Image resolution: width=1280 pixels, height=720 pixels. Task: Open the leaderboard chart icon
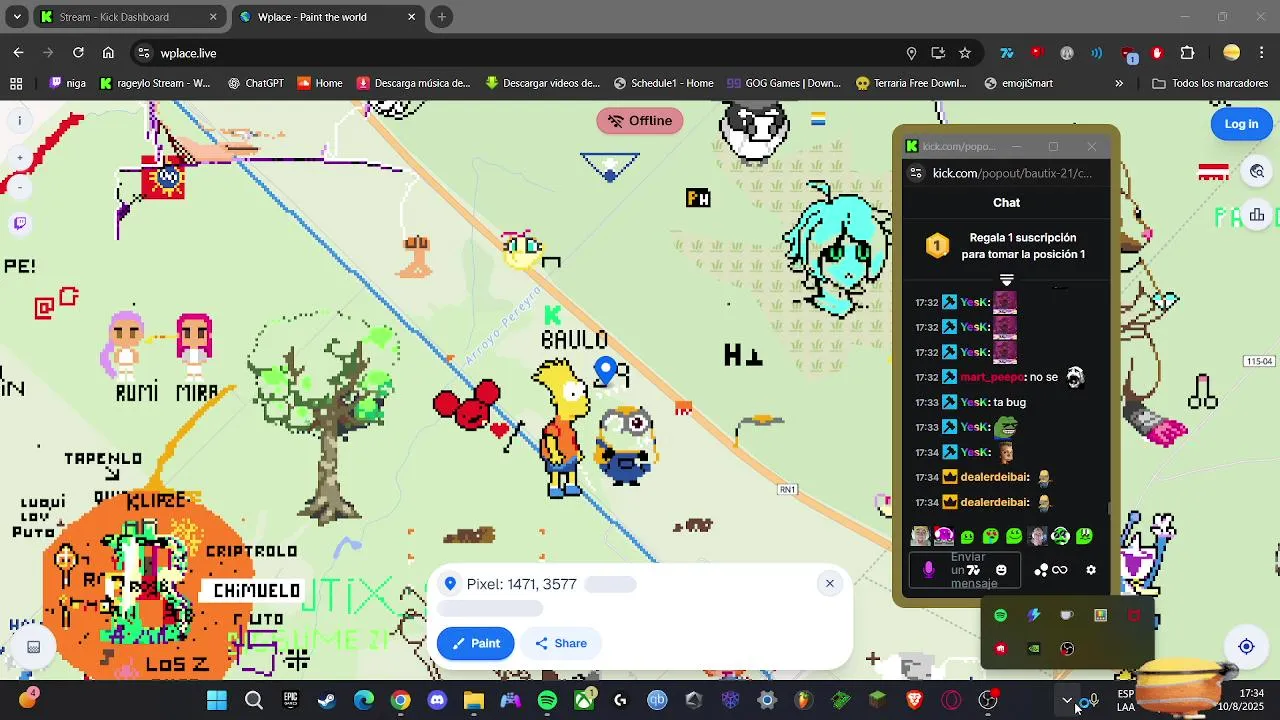[1257, 215]
